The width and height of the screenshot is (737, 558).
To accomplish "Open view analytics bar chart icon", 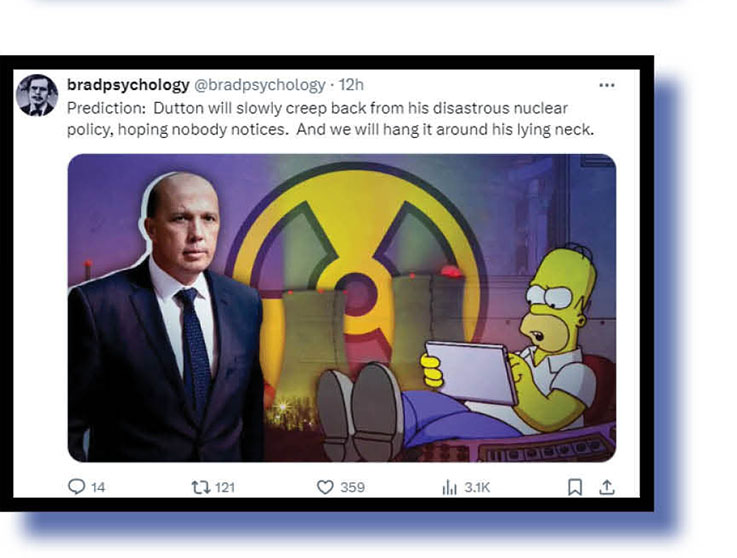I will (x=449, y=487).
